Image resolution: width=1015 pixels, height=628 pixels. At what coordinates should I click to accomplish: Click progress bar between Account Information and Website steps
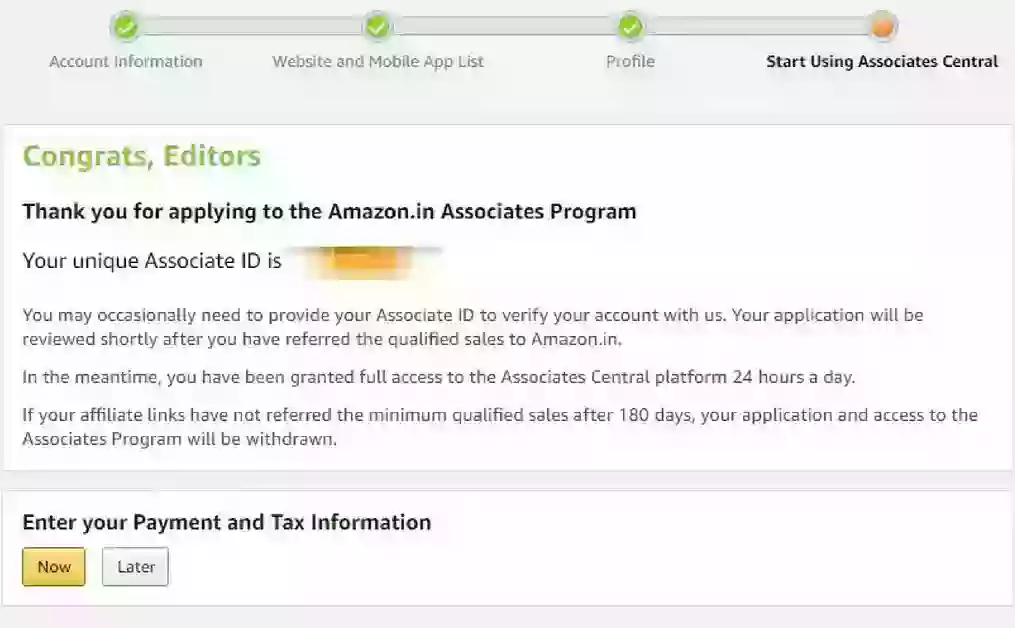click(x=251, y=27)
